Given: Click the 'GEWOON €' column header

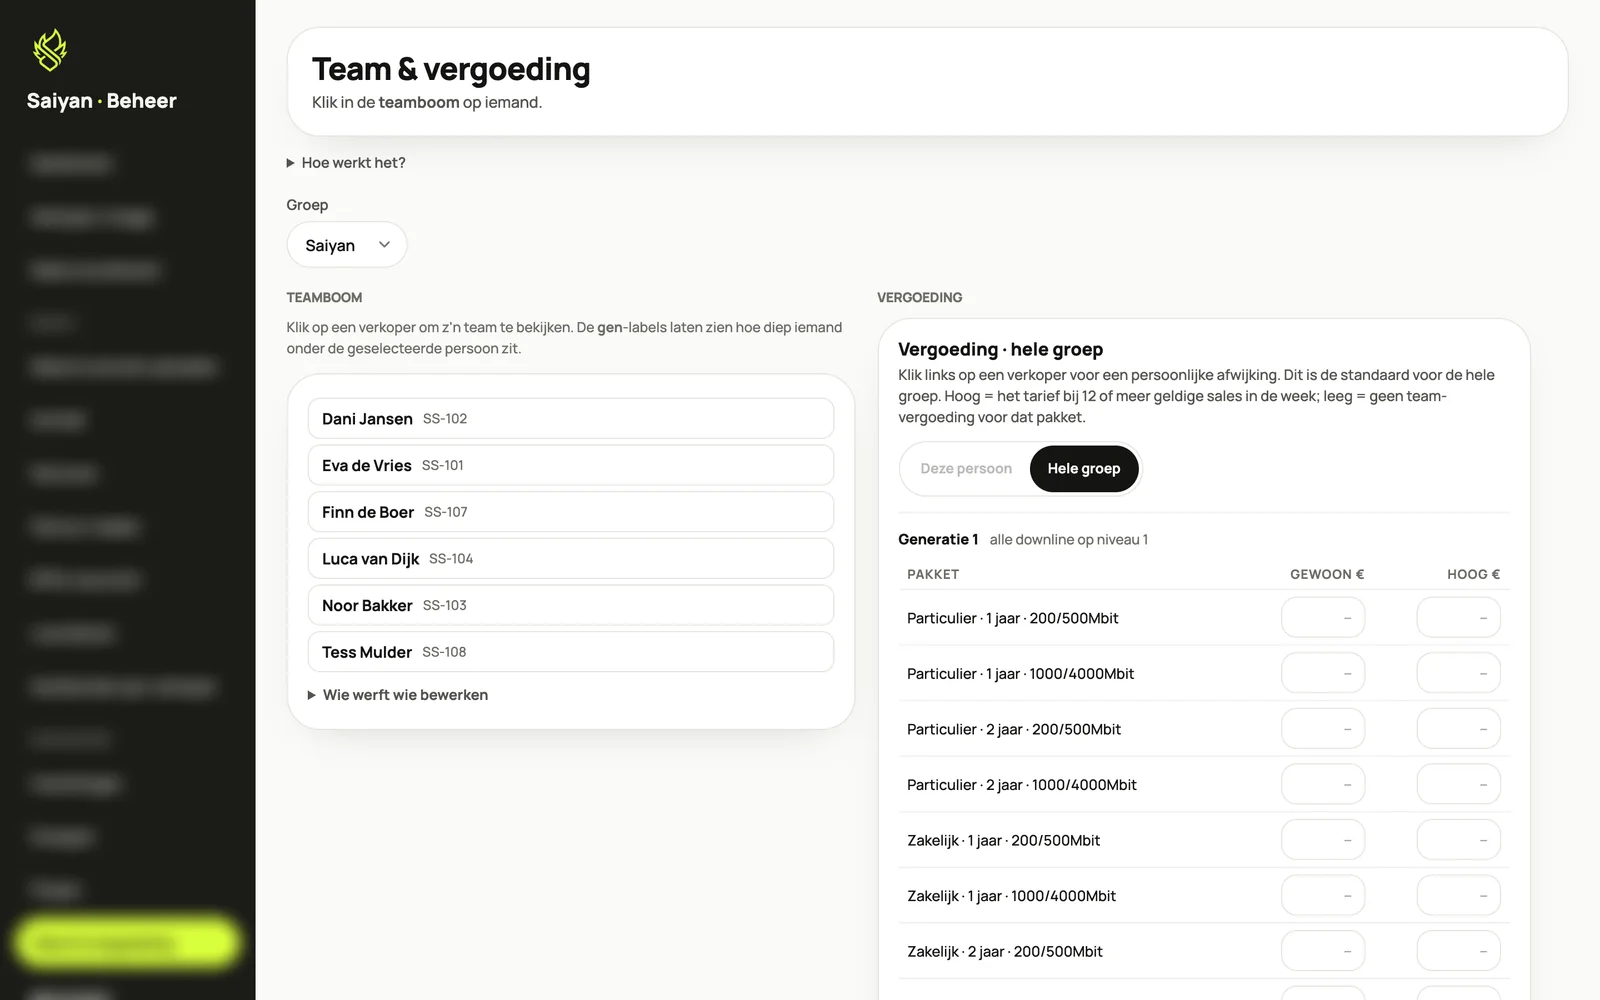Looking at the screenshot, I should tap(1327, 574).
